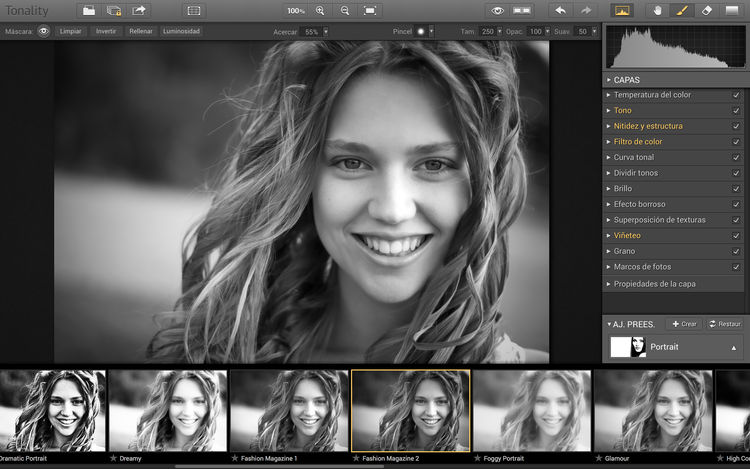Image resolution: width=750 pixels, height=469 pixels.
Task: Toggle the preview eye icon in top toolbar
Action: [x=497, y=11]
